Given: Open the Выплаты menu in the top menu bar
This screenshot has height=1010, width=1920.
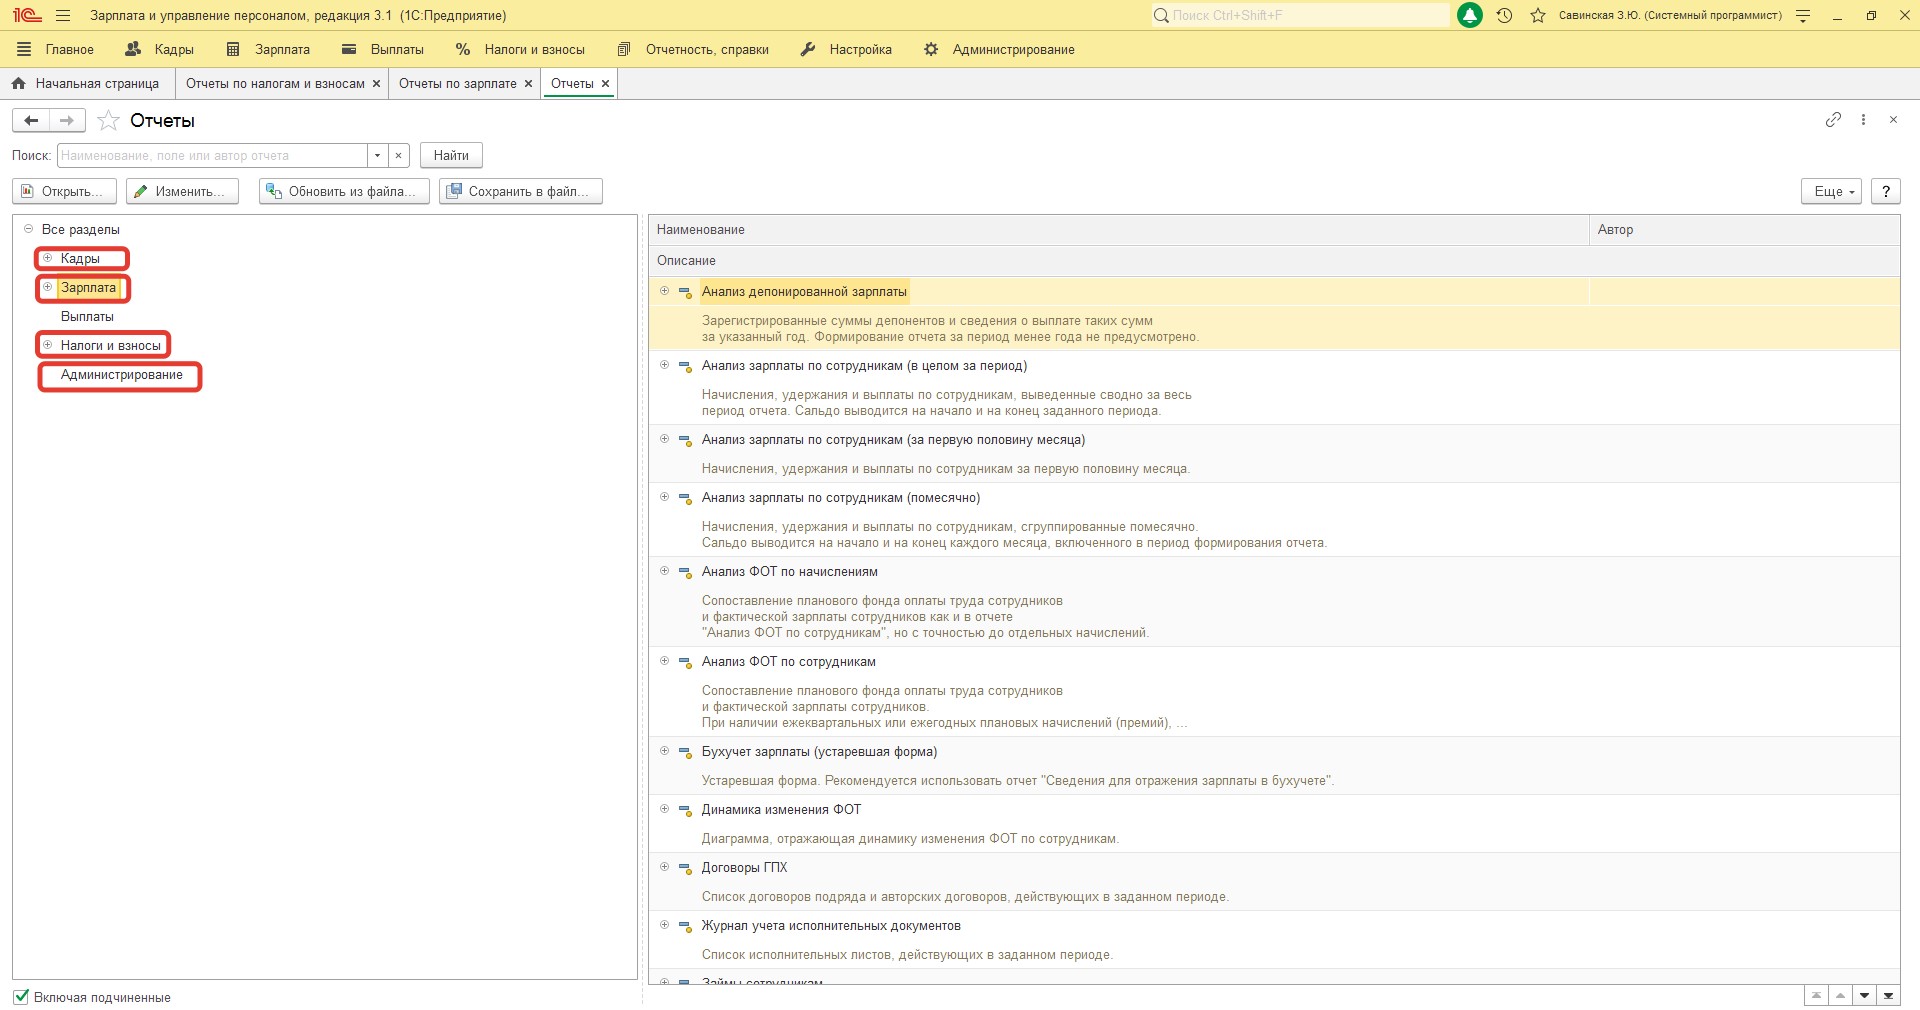Looking at the screenshot, I should (x=383, y=49).
